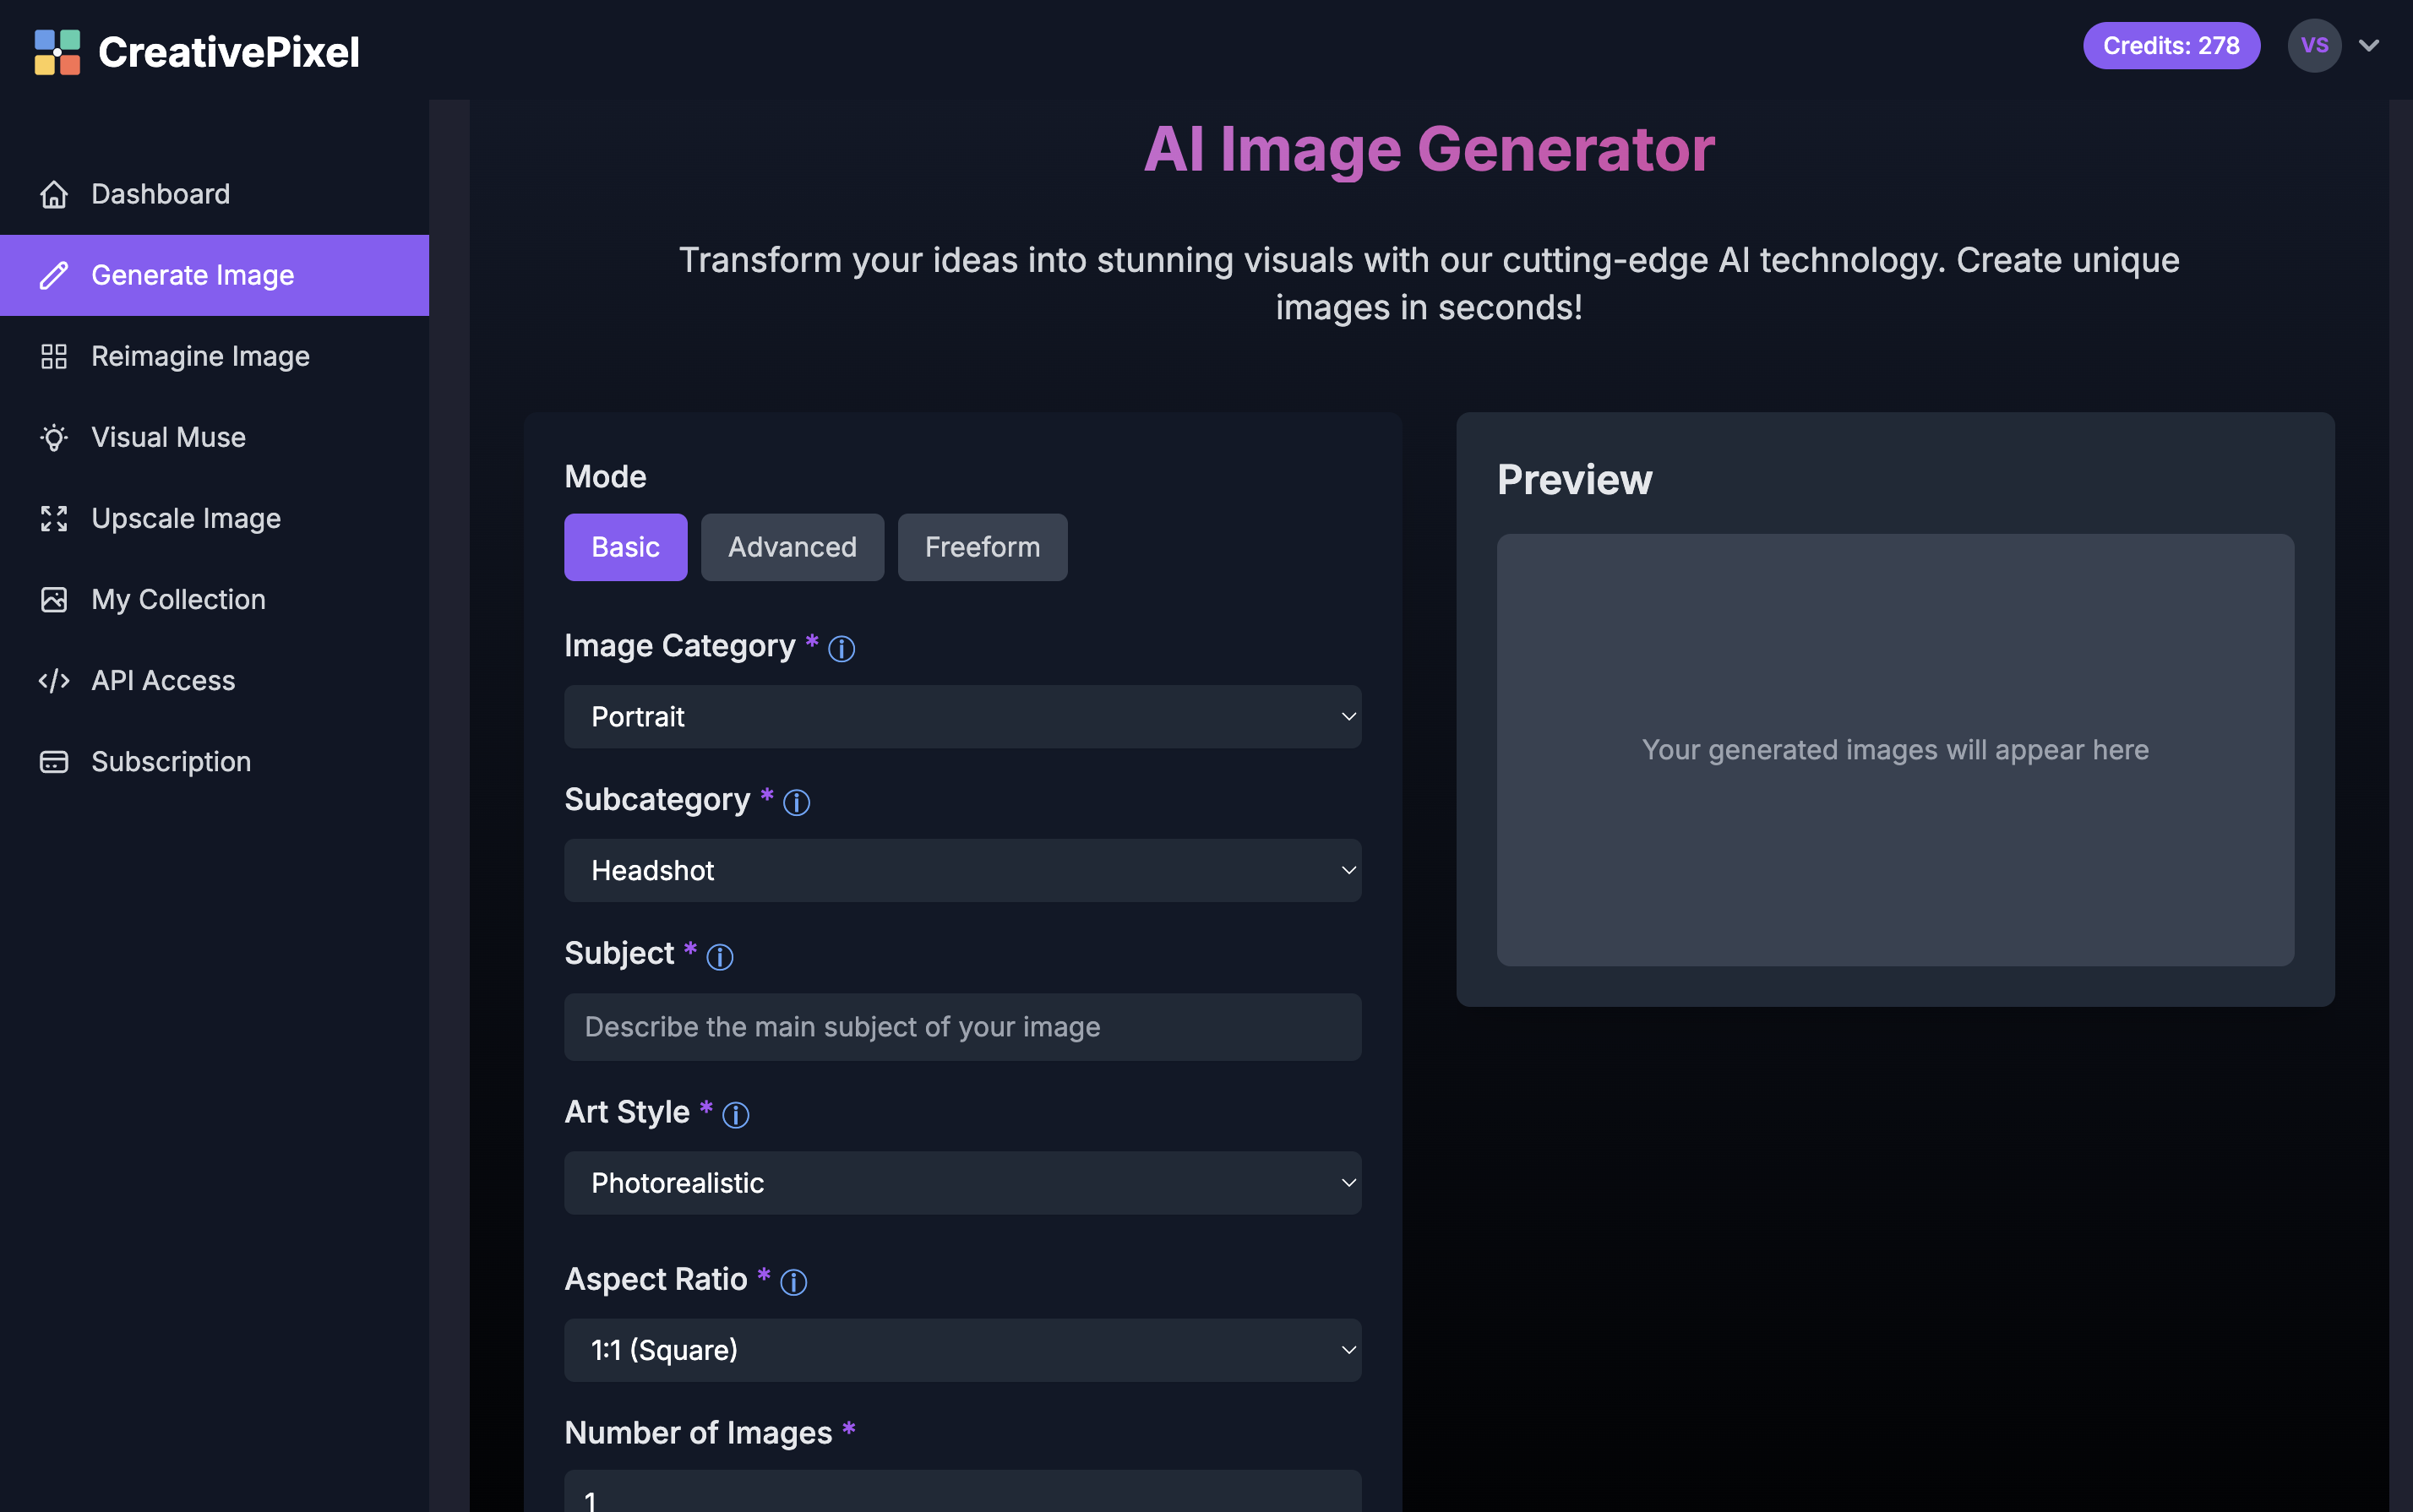Show info tooltip for Image Category
Screen dimensions: 2413x1512
point(841,649)
